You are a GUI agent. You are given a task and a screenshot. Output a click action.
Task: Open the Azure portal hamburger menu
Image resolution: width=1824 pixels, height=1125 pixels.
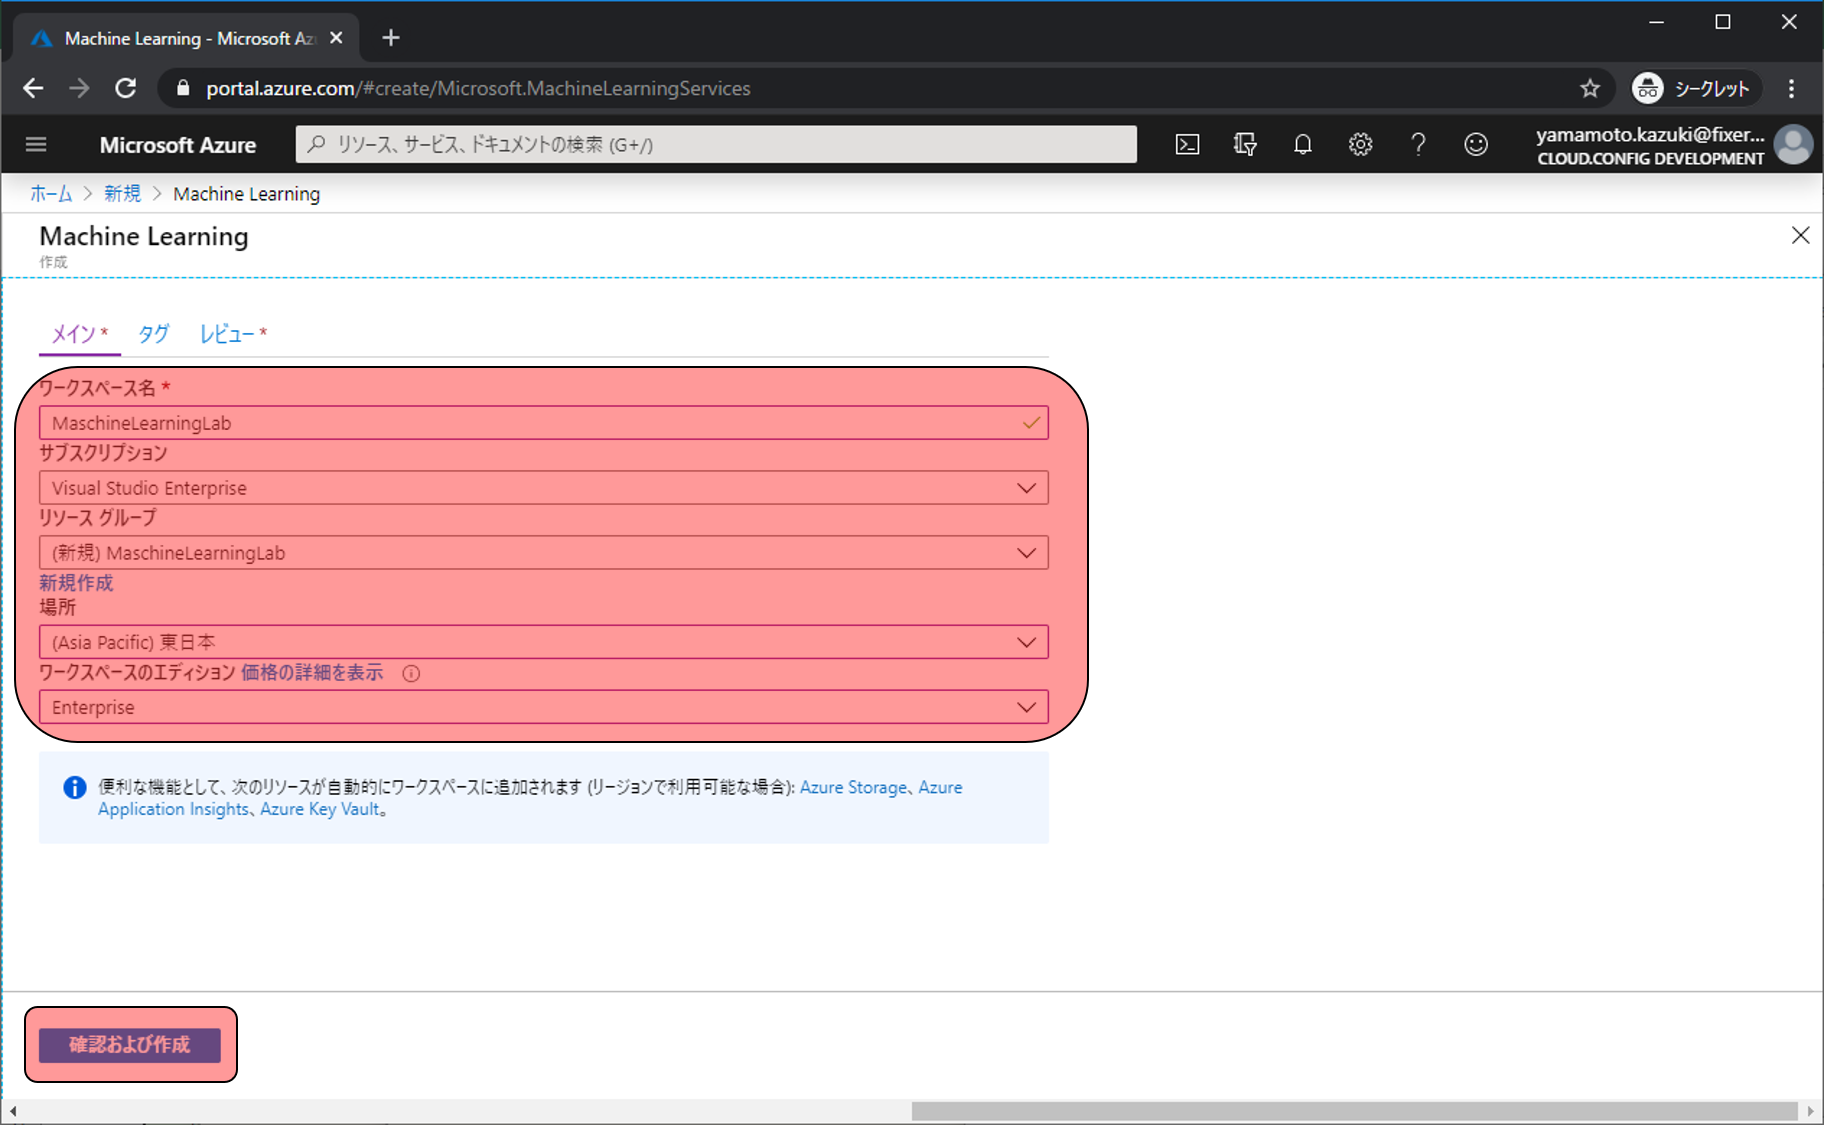(36, 145)
